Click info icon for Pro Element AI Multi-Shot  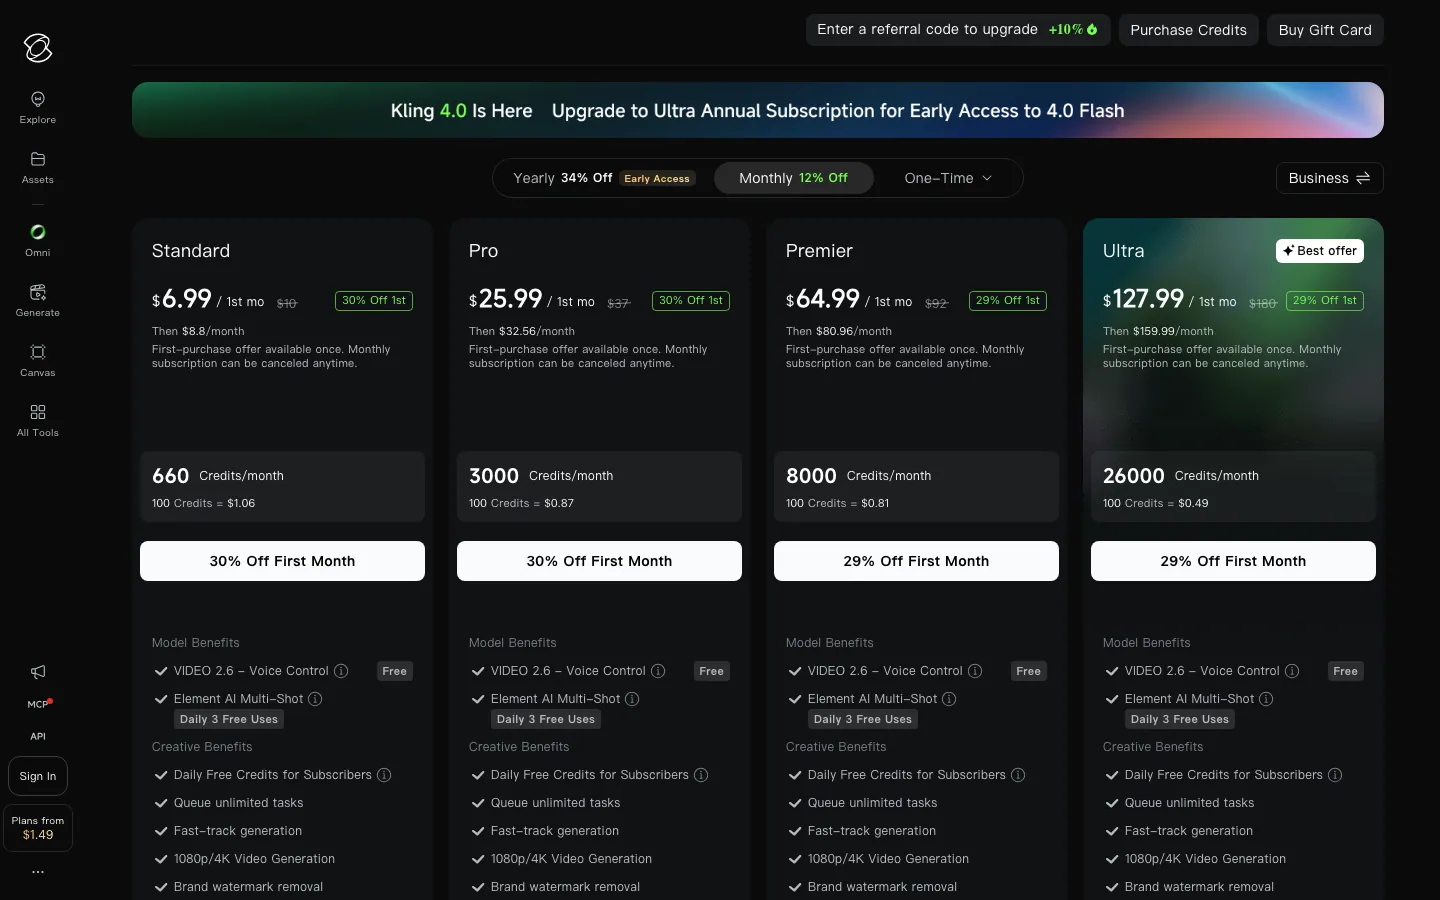coord(632,699)
